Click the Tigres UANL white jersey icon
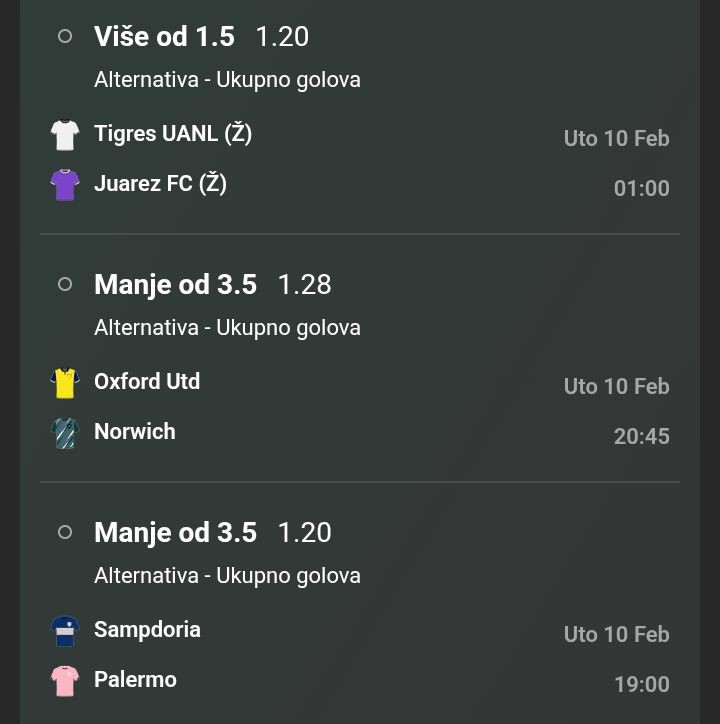 (65, 135)
